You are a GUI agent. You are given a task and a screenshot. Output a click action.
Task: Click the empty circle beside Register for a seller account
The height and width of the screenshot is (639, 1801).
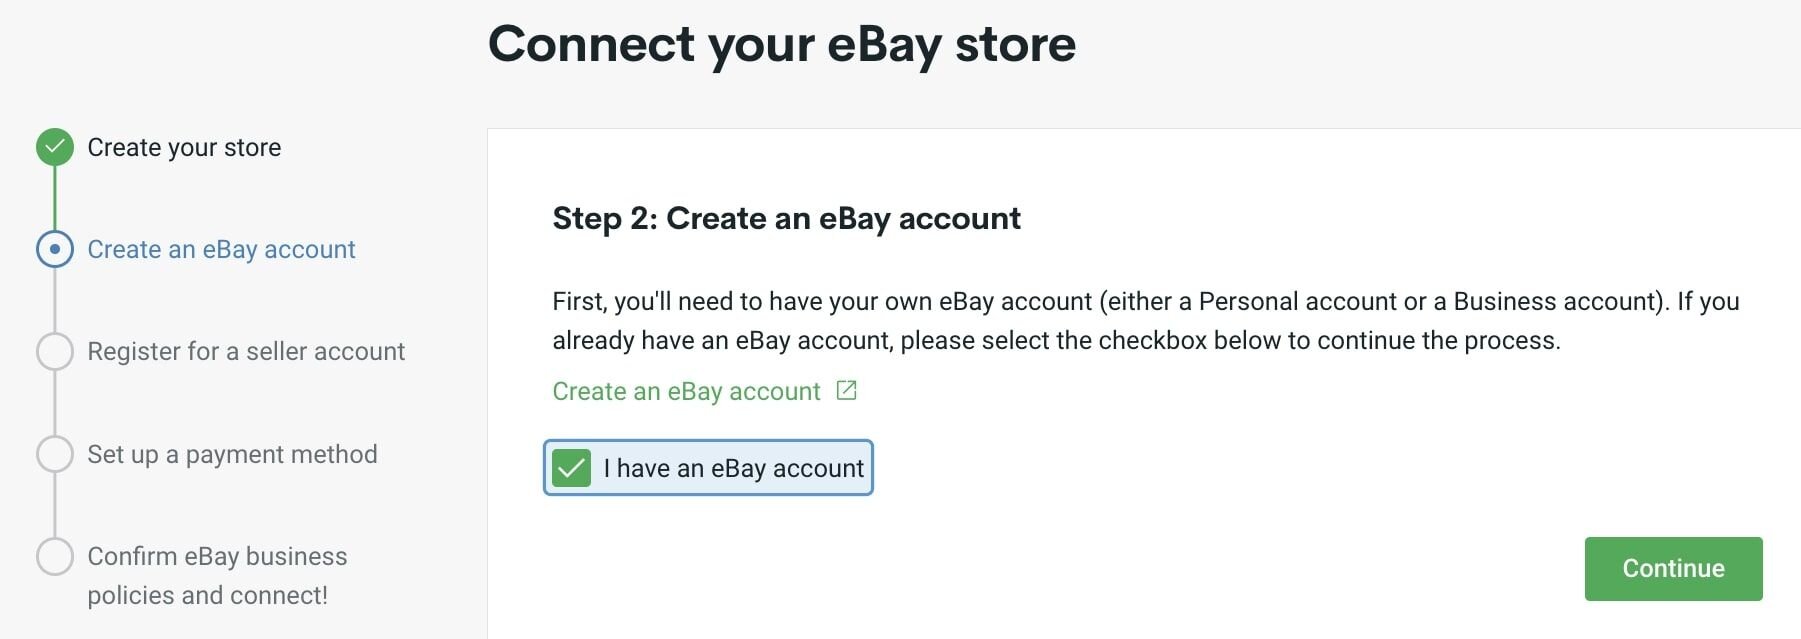55,352
